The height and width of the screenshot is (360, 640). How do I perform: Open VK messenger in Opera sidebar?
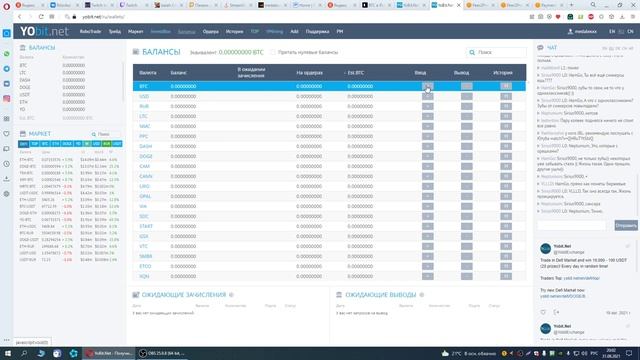pos(7,83)
